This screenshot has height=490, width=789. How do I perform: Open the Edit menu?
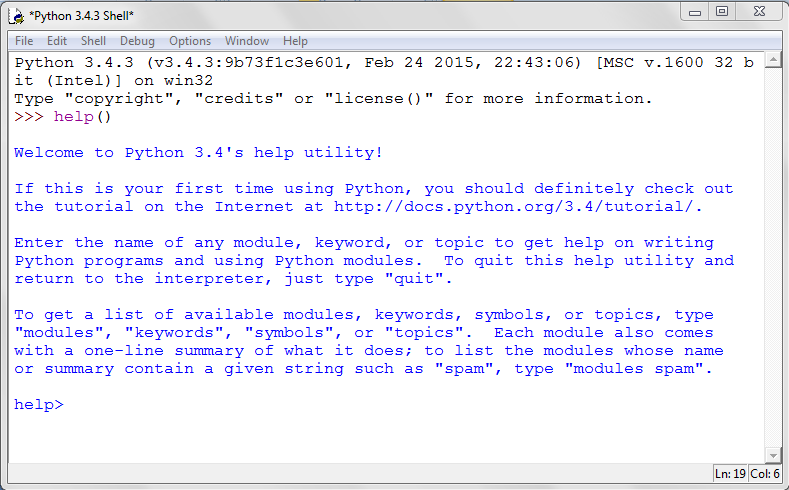(57, 41)
